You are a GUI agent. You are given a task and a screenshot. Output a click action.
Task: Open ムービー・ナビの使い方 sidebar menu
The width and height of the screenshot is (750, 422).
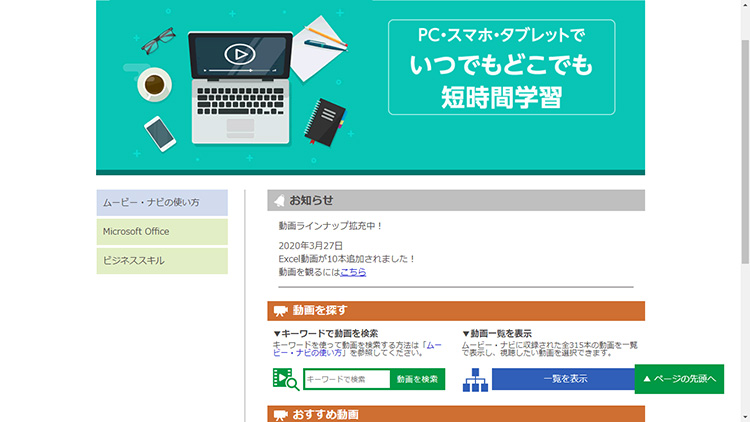pos(162,203)
